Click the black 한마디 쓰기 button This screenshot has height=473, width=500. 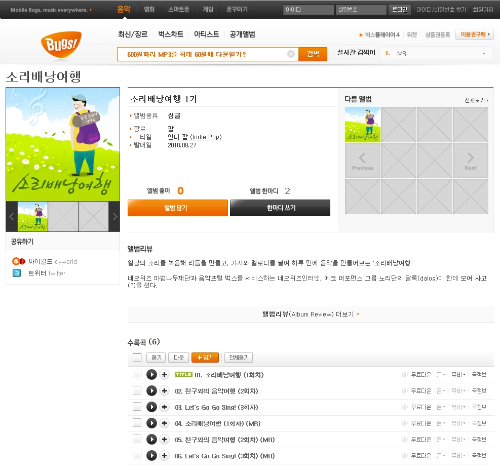[280, 208]
